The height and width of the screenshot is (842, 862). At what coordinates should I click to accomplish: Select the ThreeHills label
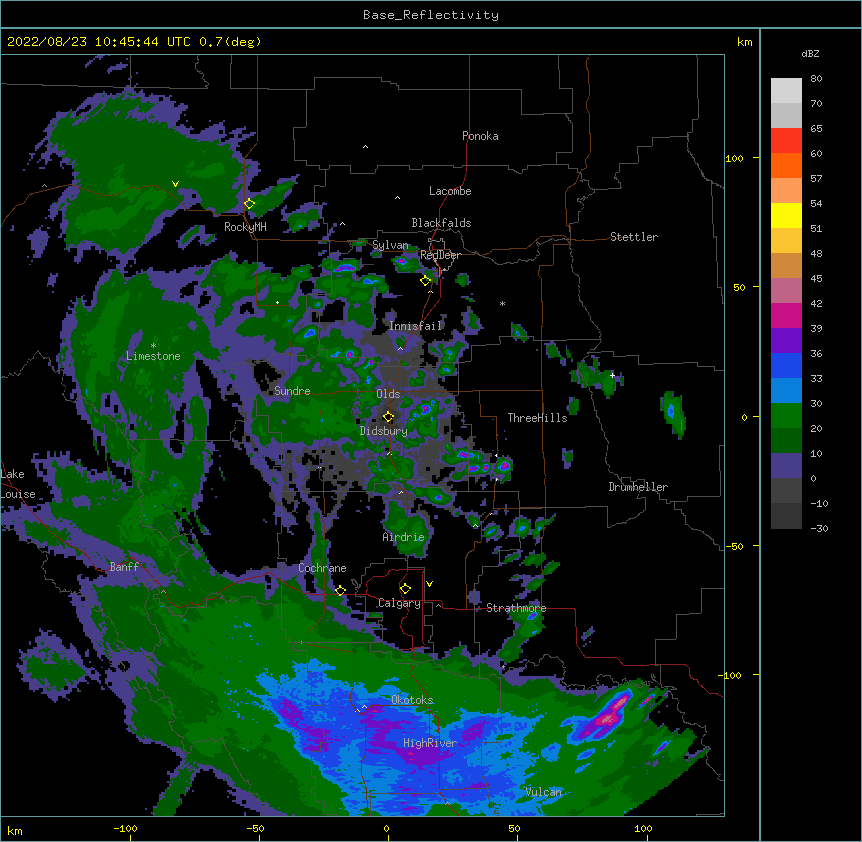coord(537,418)
